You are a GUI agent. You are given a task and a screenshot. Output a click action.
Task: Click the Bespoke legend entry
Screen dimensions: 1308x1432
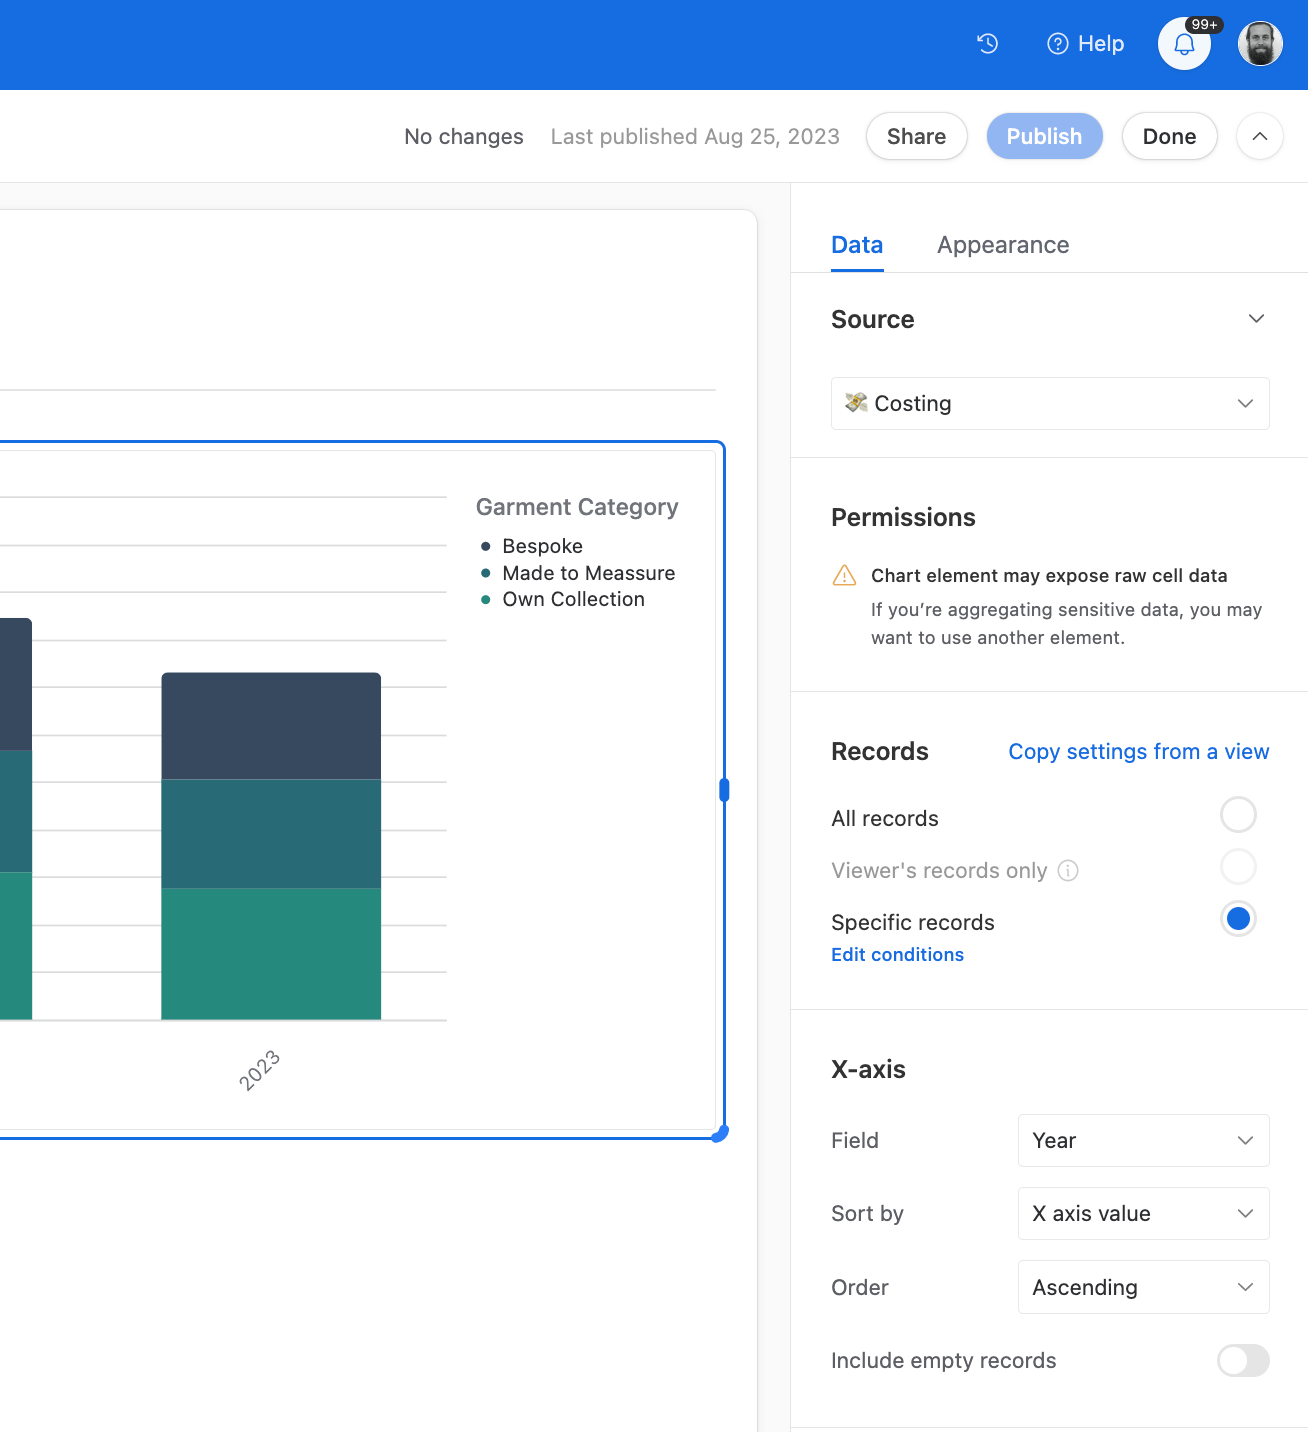click(x=531, y=546)
